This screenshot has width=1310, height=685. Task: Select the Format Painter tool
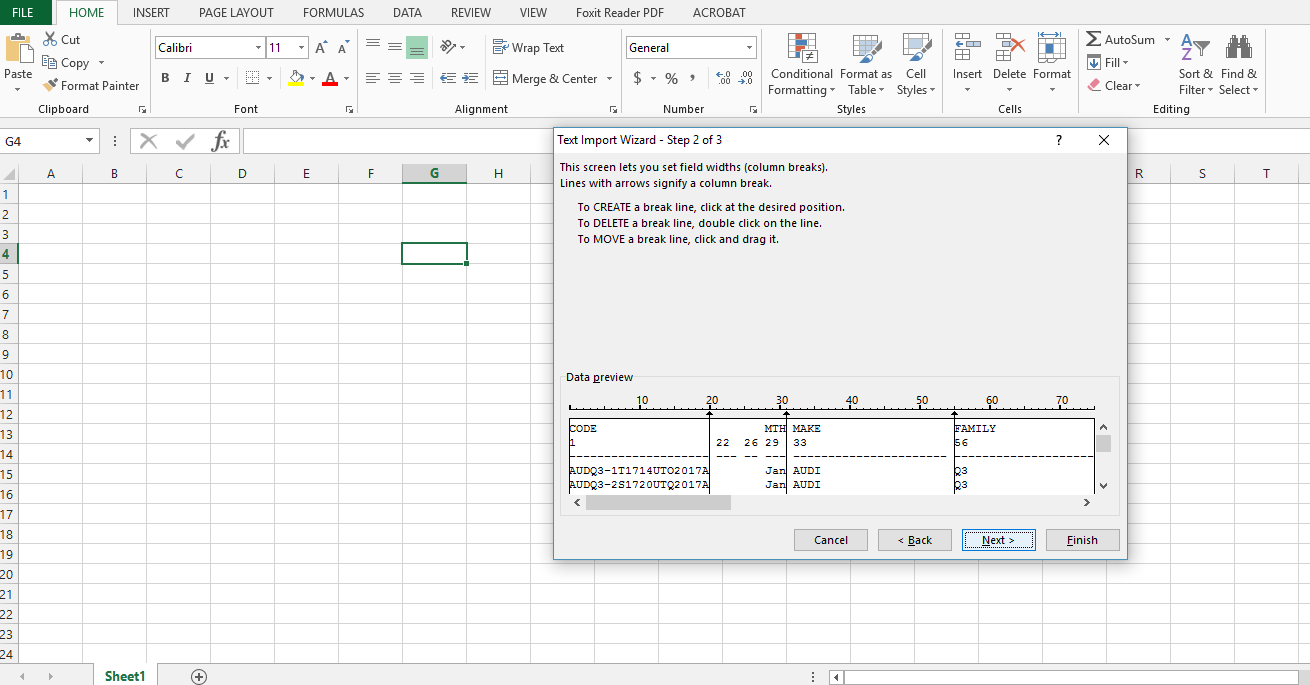click(91, 85)
